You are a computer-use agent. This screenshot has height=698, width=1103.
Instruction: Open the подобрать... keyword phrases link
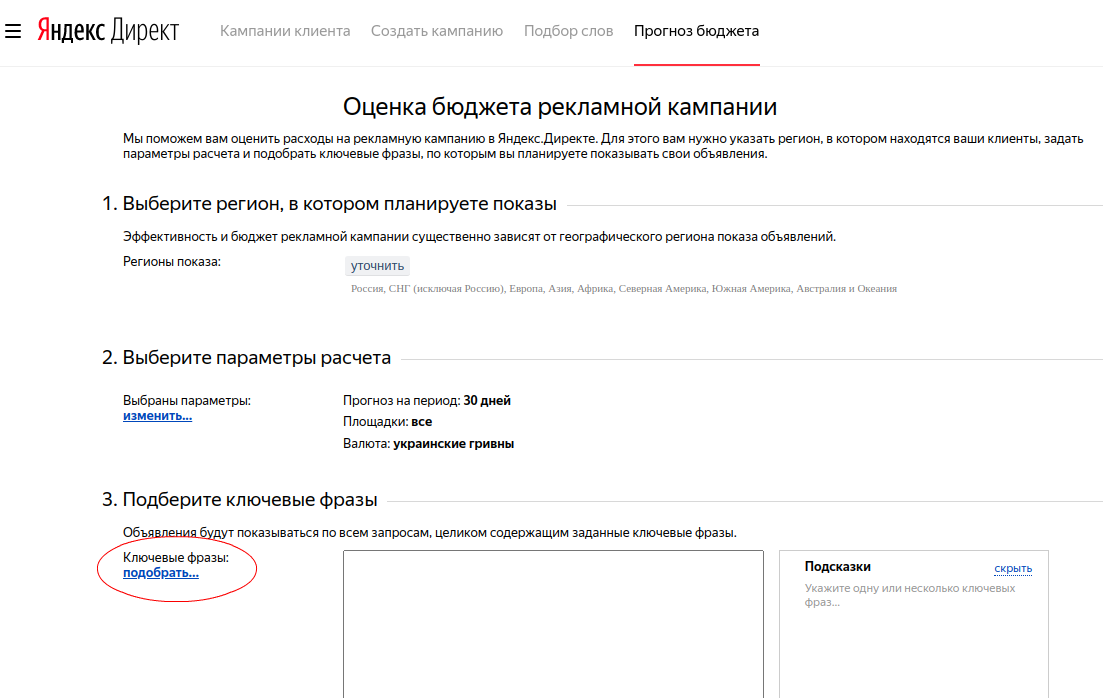(160, 573)
